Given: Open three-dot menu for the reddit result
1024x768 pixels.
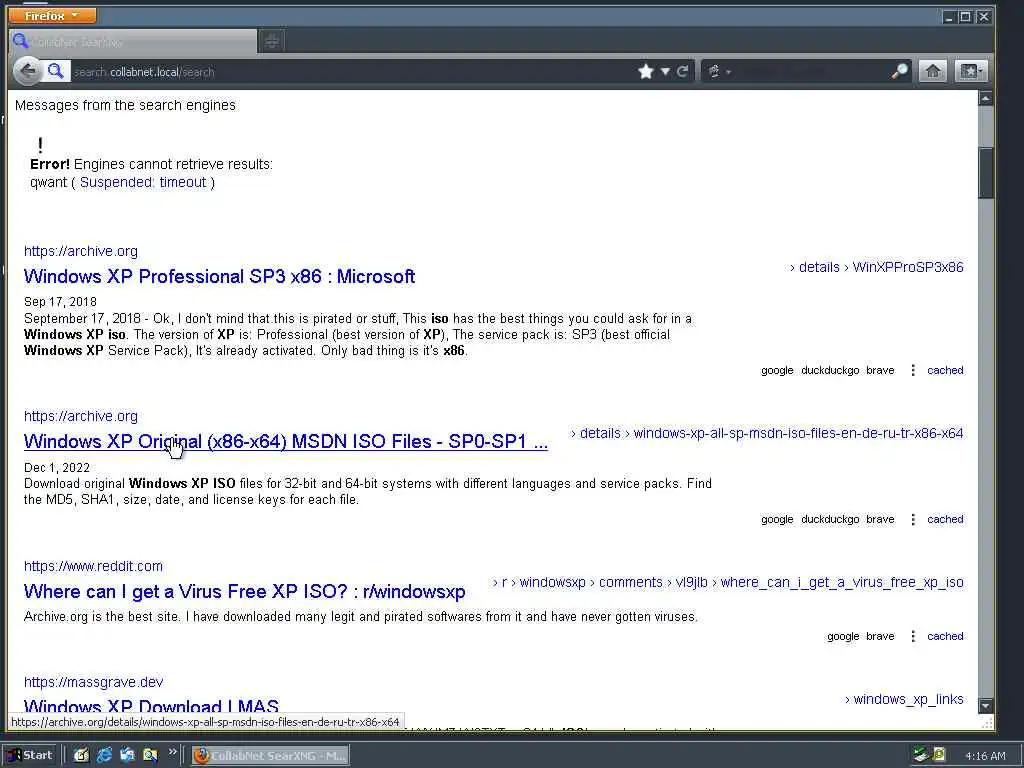Looking at the screenshot, I should click(x=912, y=636).
